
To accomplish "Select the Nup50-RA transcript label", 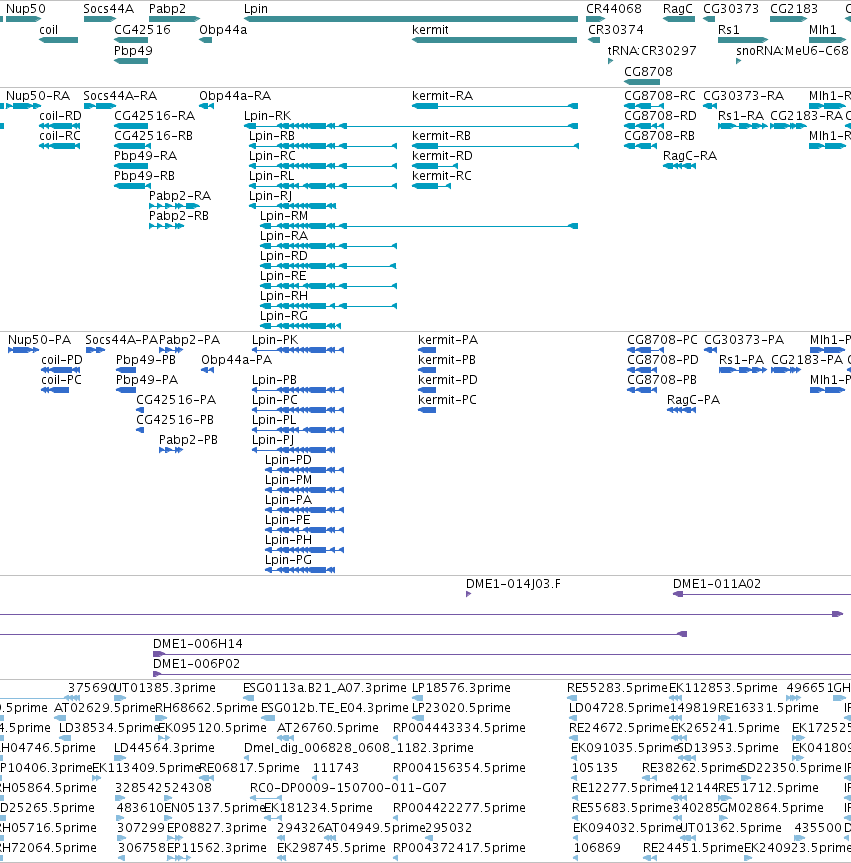I will tap(38, 96).
